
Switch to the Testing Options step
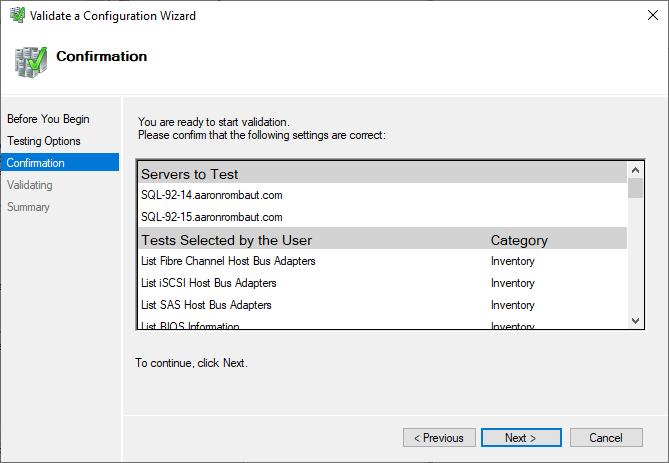click(44, 141)
